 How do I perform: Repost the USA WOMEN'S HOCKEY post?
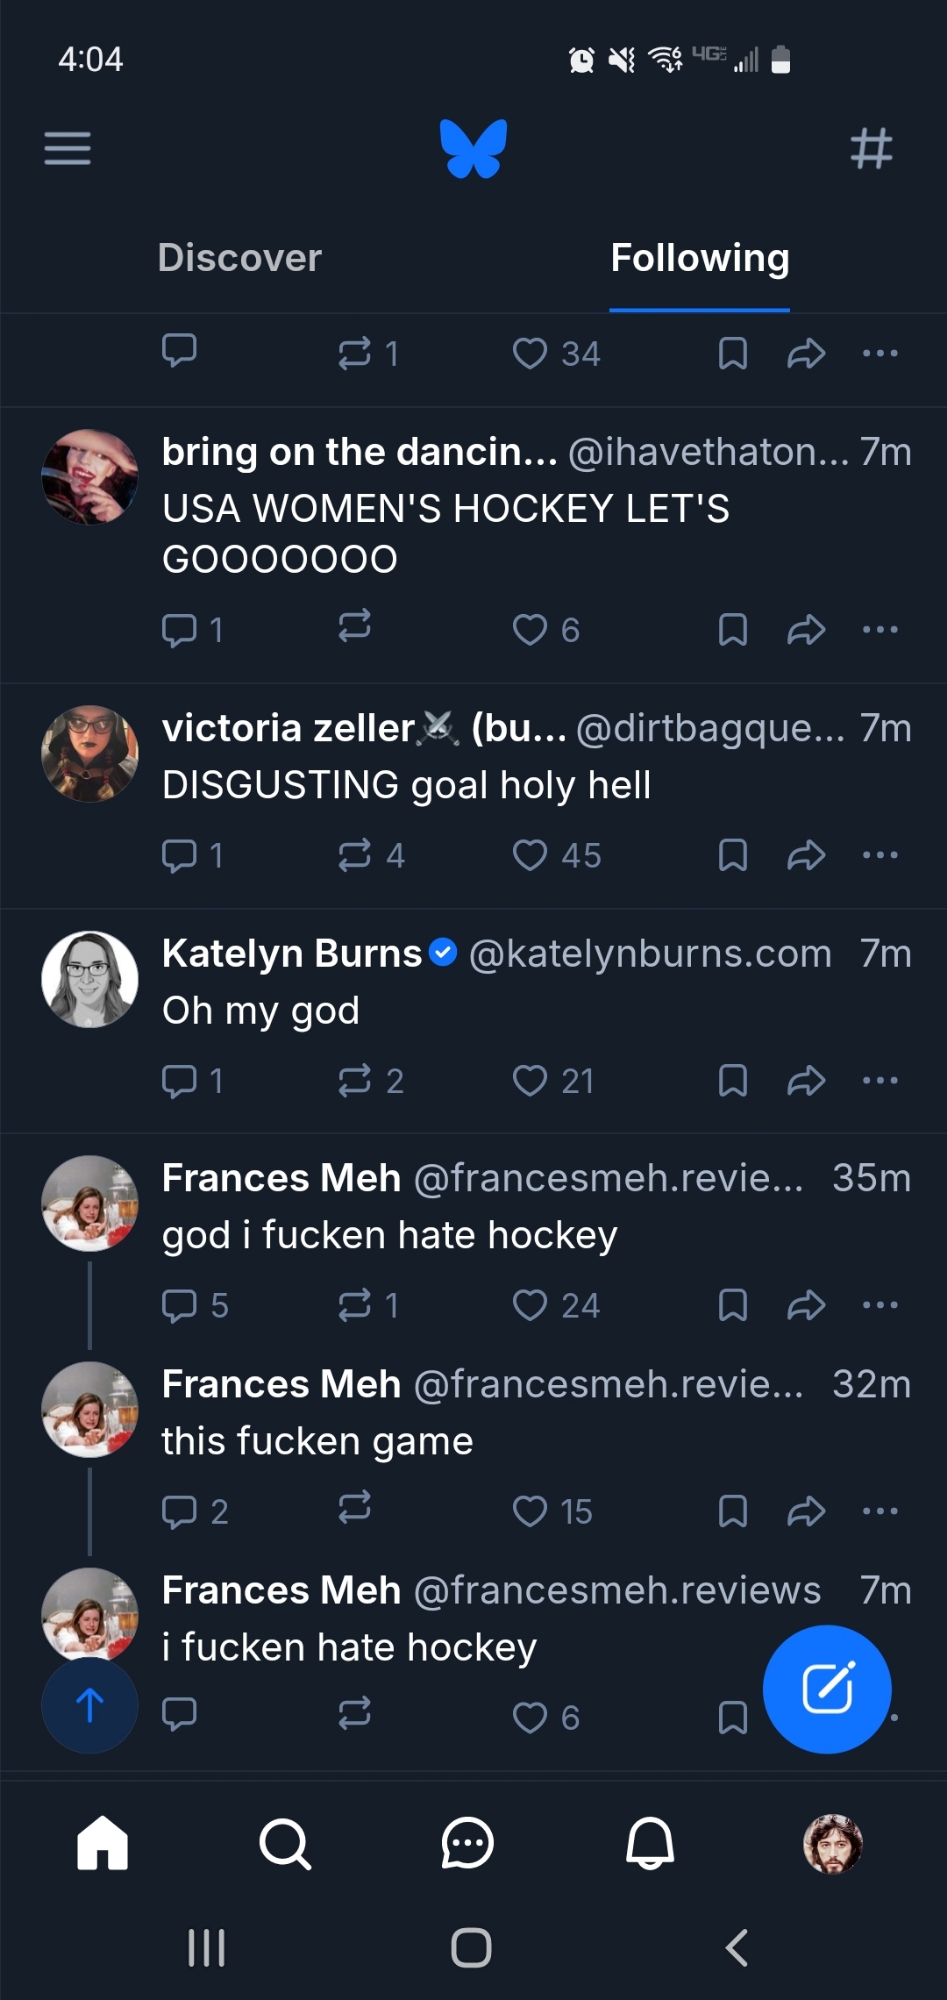[x=355, y=628]
